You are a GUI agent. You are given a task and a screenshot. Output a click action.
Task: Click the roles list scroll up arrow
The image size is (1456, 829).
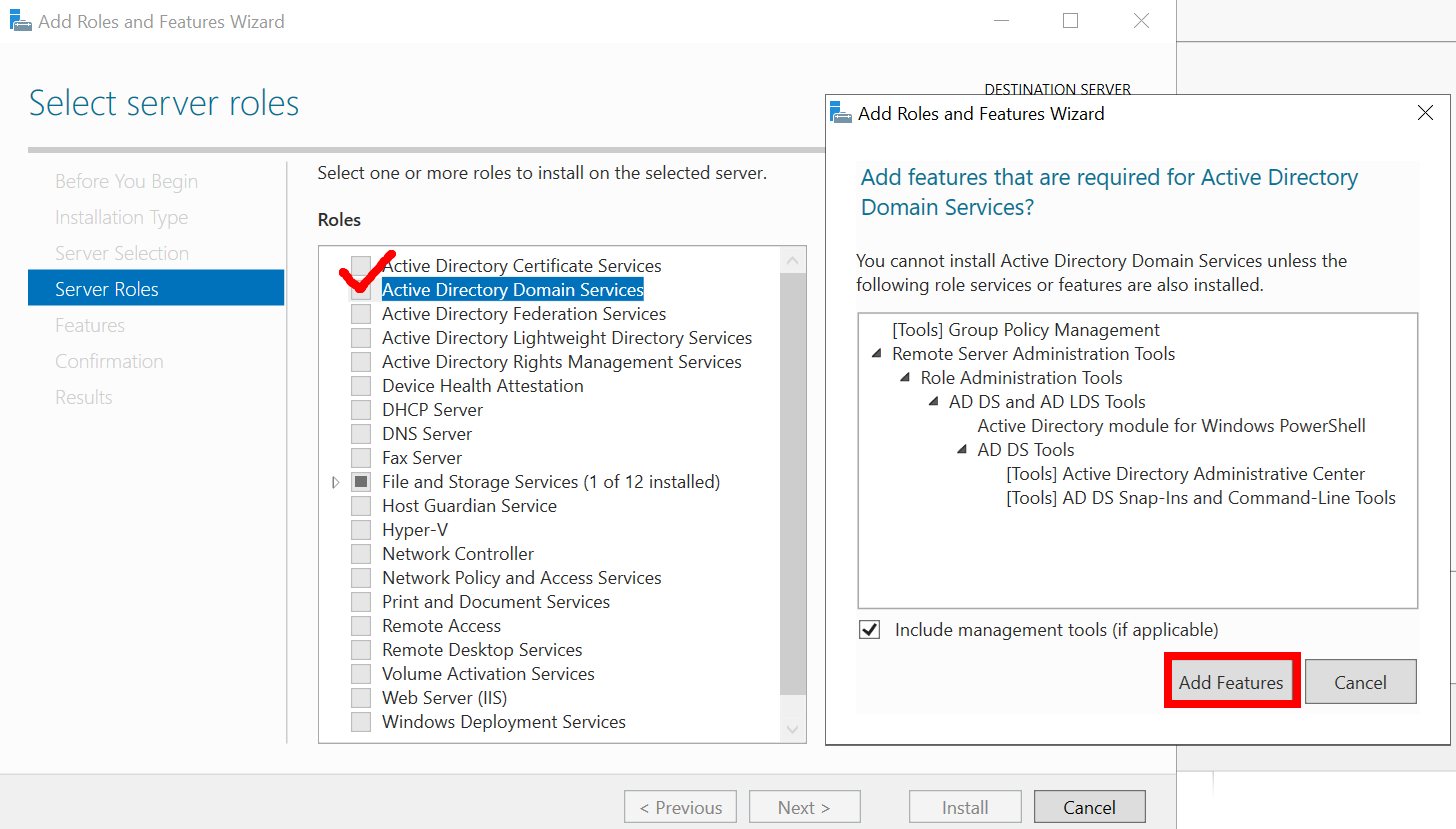point(793,261)
